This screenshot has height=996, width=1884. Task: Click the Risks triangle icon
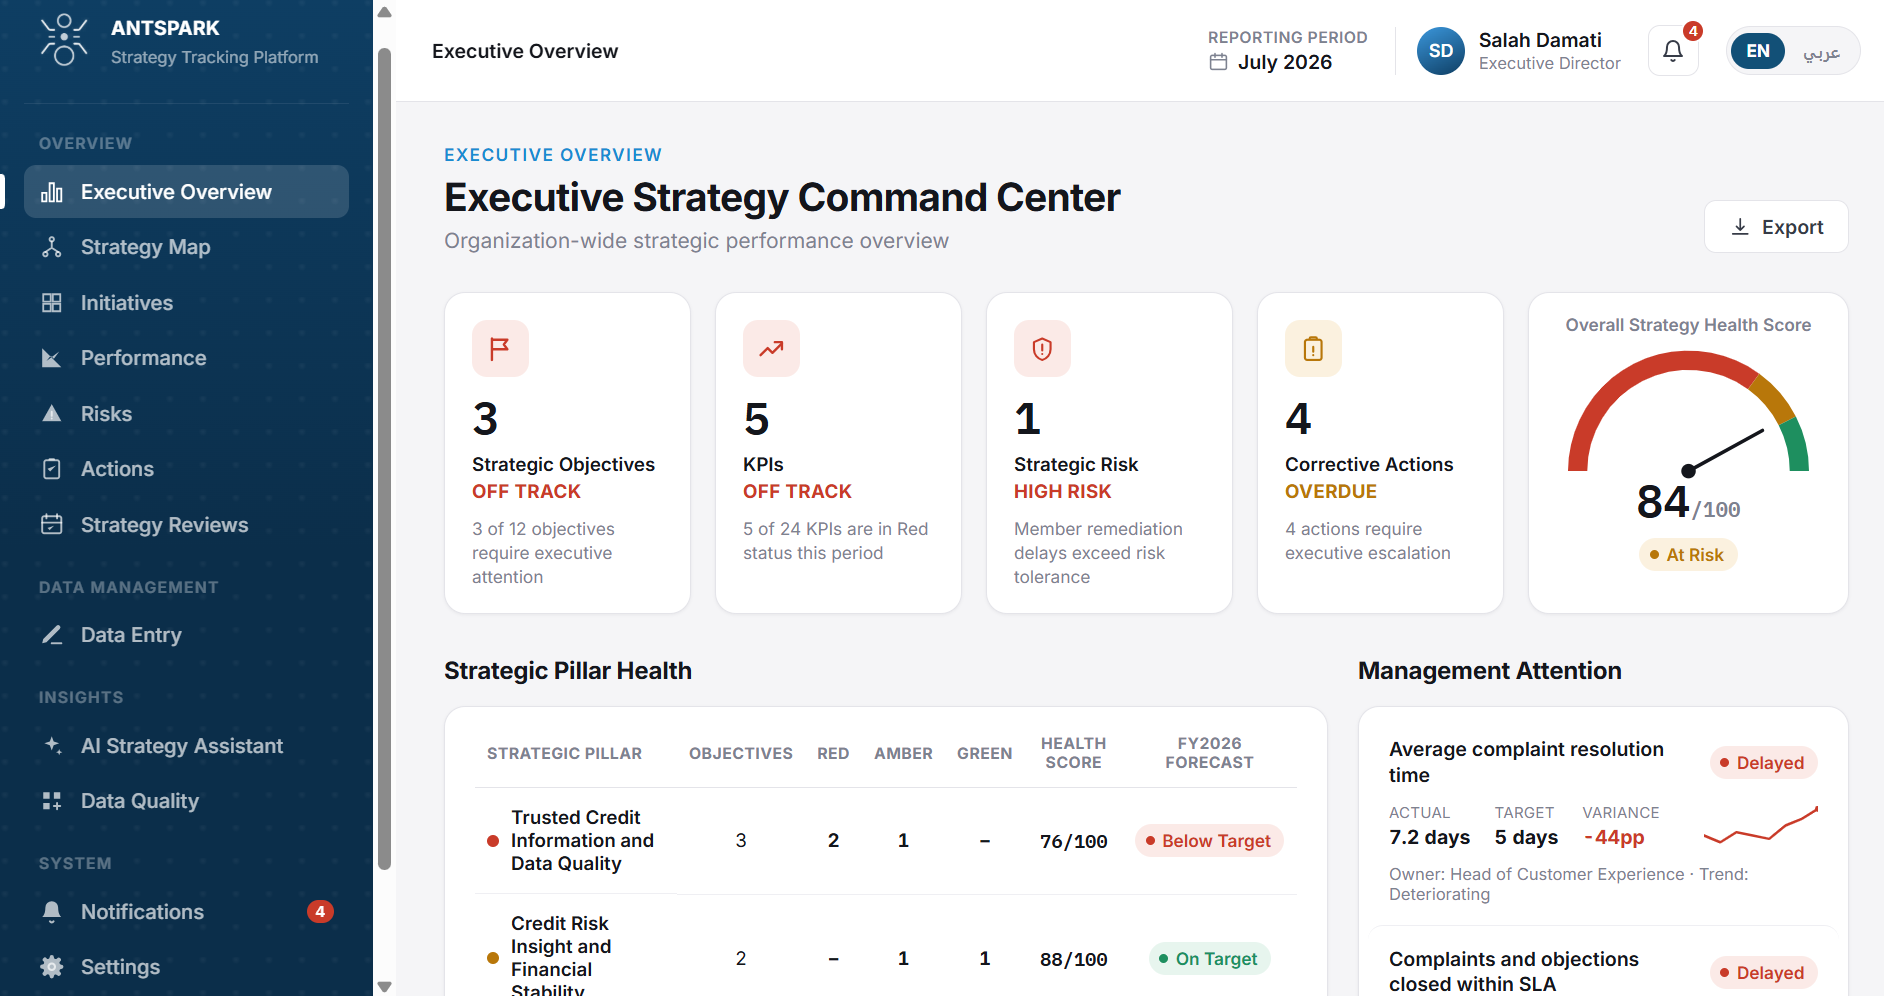pos(52,414)
